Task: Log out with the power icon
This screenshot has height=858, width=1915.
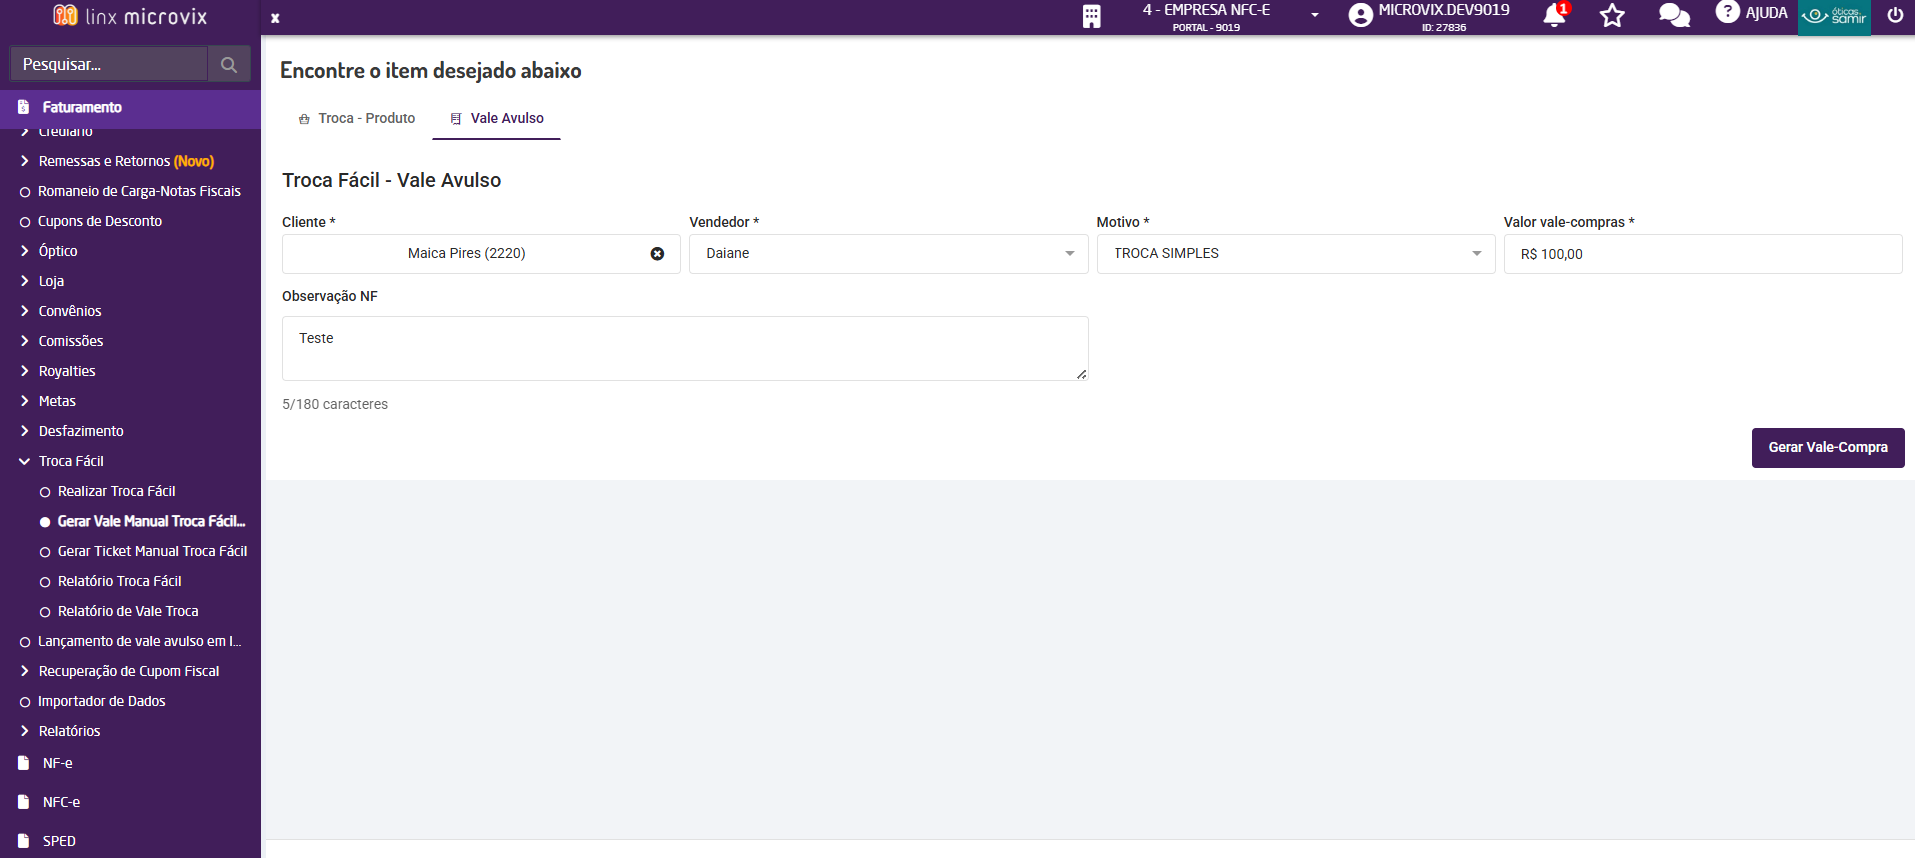Action: 1895,15
